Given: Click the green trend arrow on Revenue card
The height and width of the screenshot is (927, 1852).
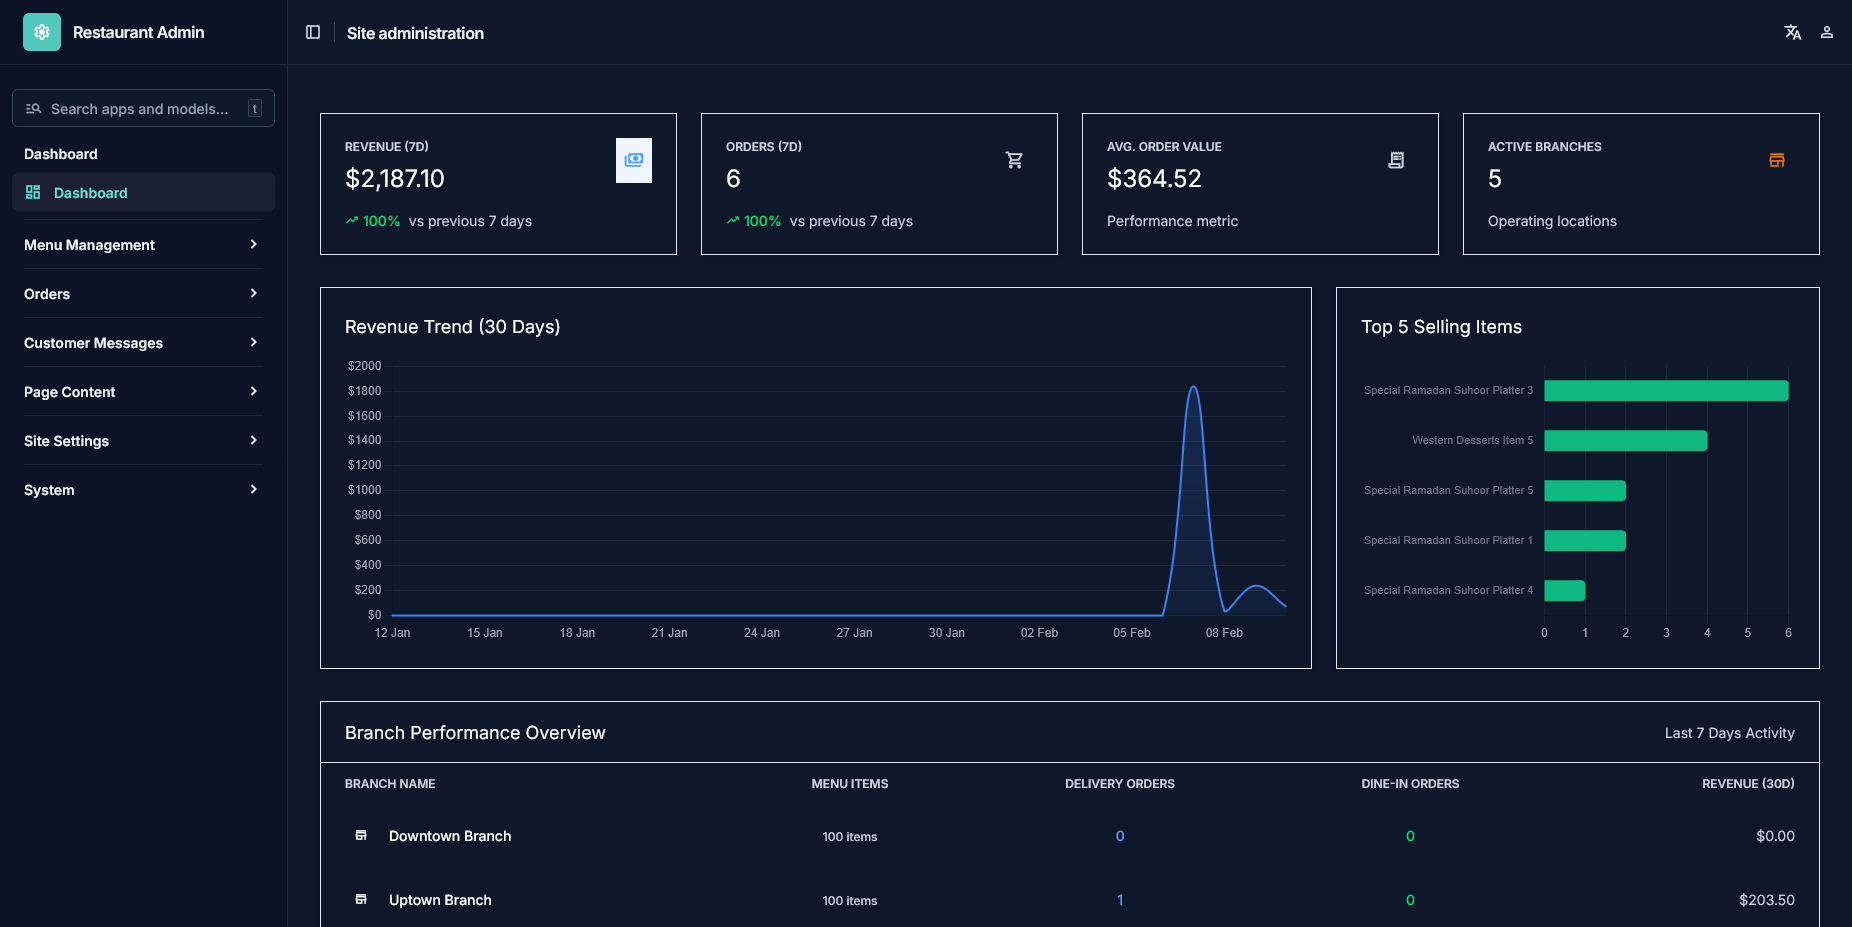Looking at the screenshot, I should click(350, 220).
